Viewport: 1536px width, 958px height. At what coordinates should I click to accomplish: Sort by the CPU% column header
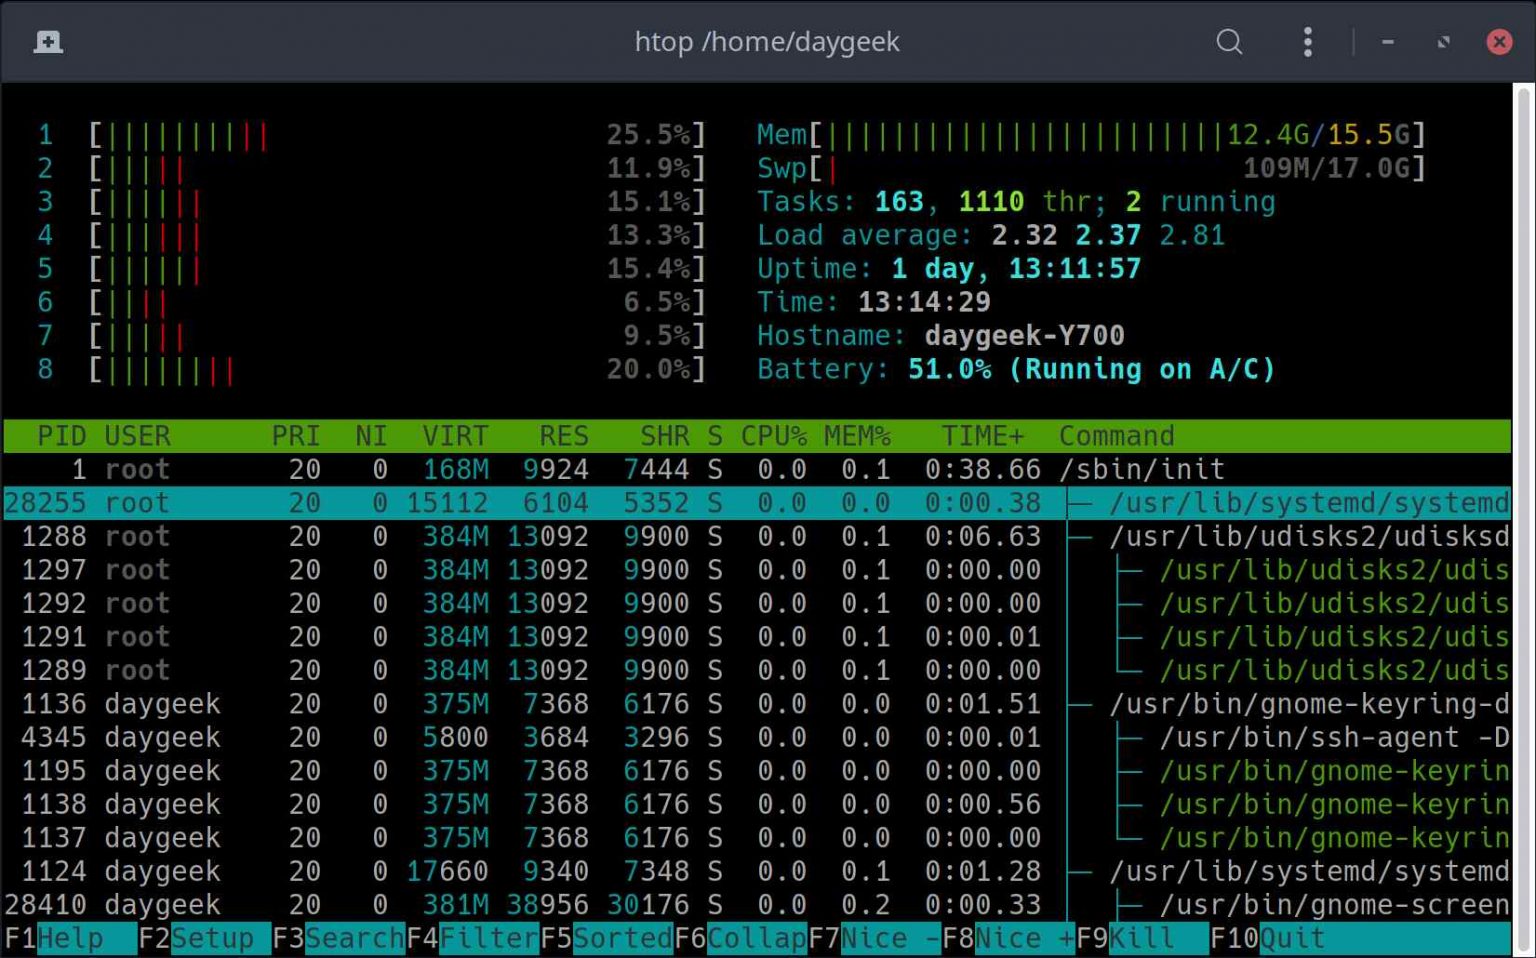773,436
